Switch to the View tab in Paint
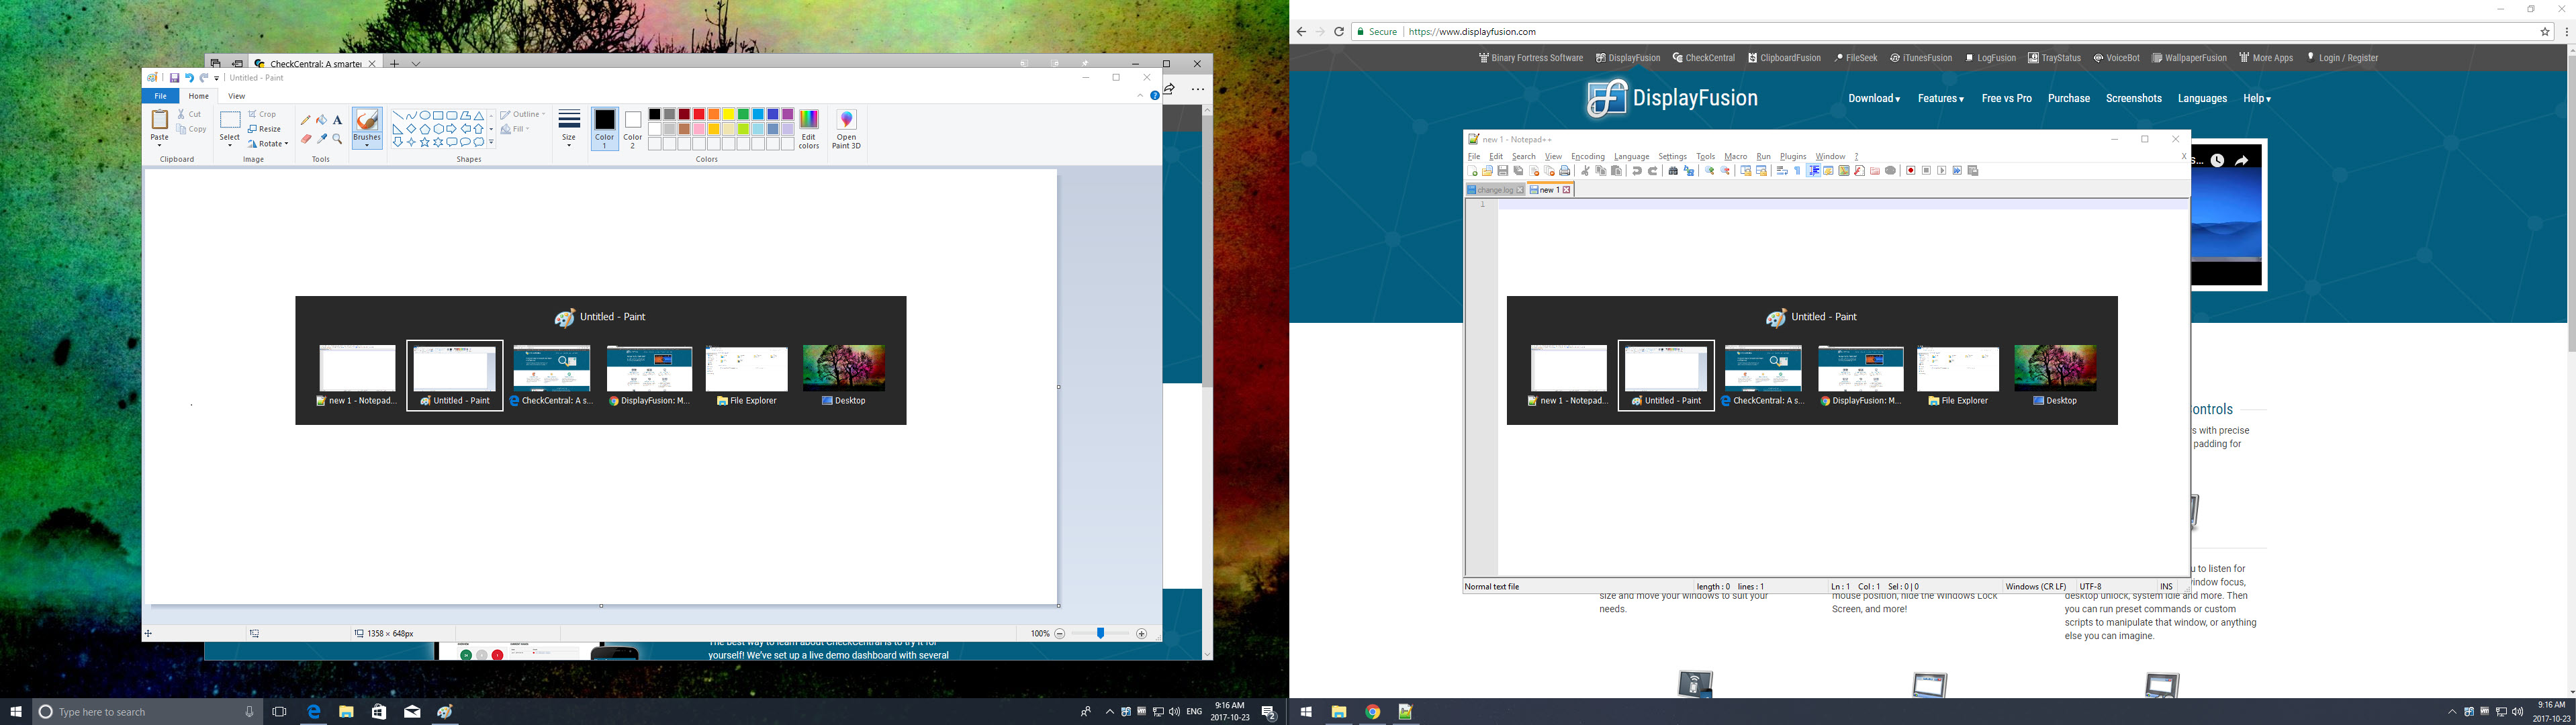 (236, 96)
